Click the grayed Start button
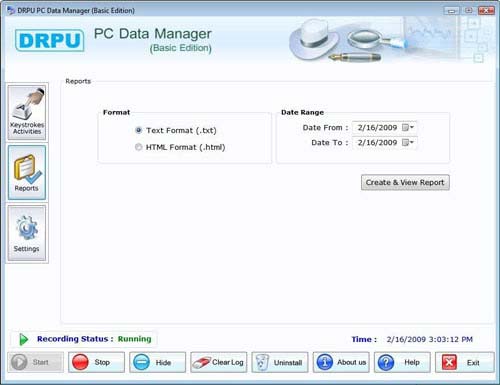Image resolution: width=500 pixels, height=385 pixels. (36, 362)
